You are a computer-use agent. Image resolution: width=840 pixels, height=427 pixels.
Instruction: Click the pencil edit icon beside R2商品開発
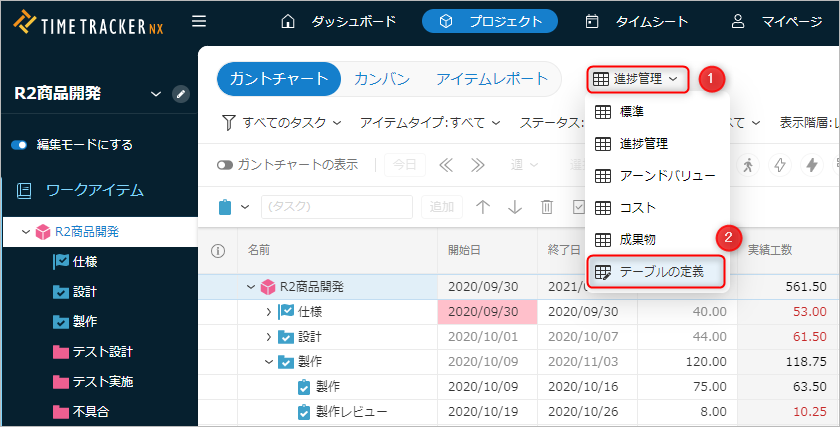pos(180,94)
